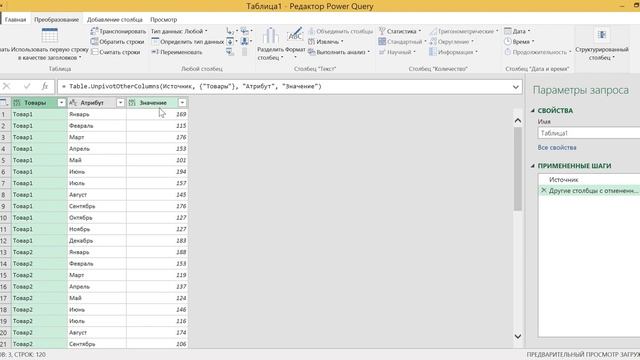The height and width of the screenshot is (360, 640).
Task: Click the vertical scrollbar thumb of the grid
Action: (518, 169)
